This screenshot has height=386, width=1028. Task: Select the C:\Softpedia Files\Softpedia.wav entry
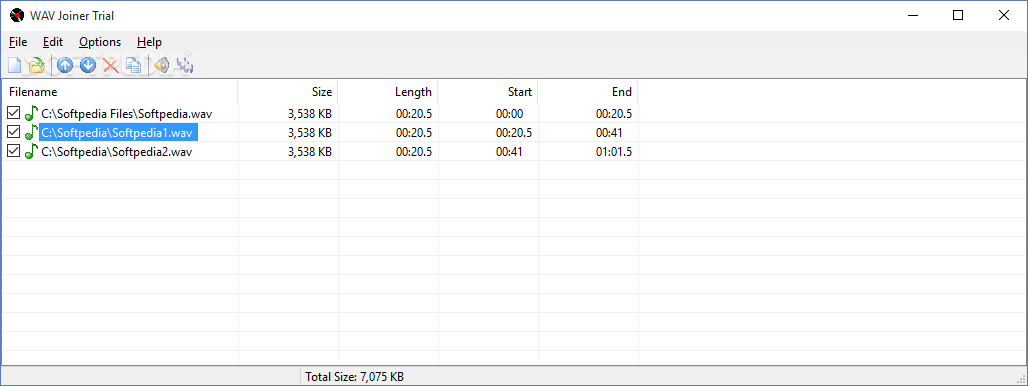tap(127, 113)
